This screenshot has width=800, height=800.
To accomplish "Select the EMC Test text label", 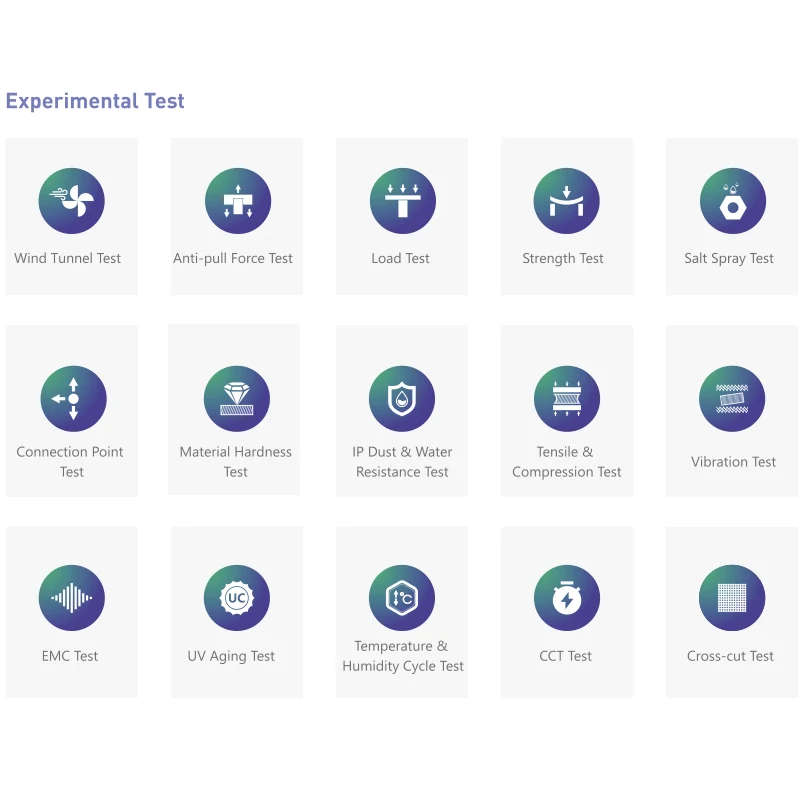I will click(70, 656).
